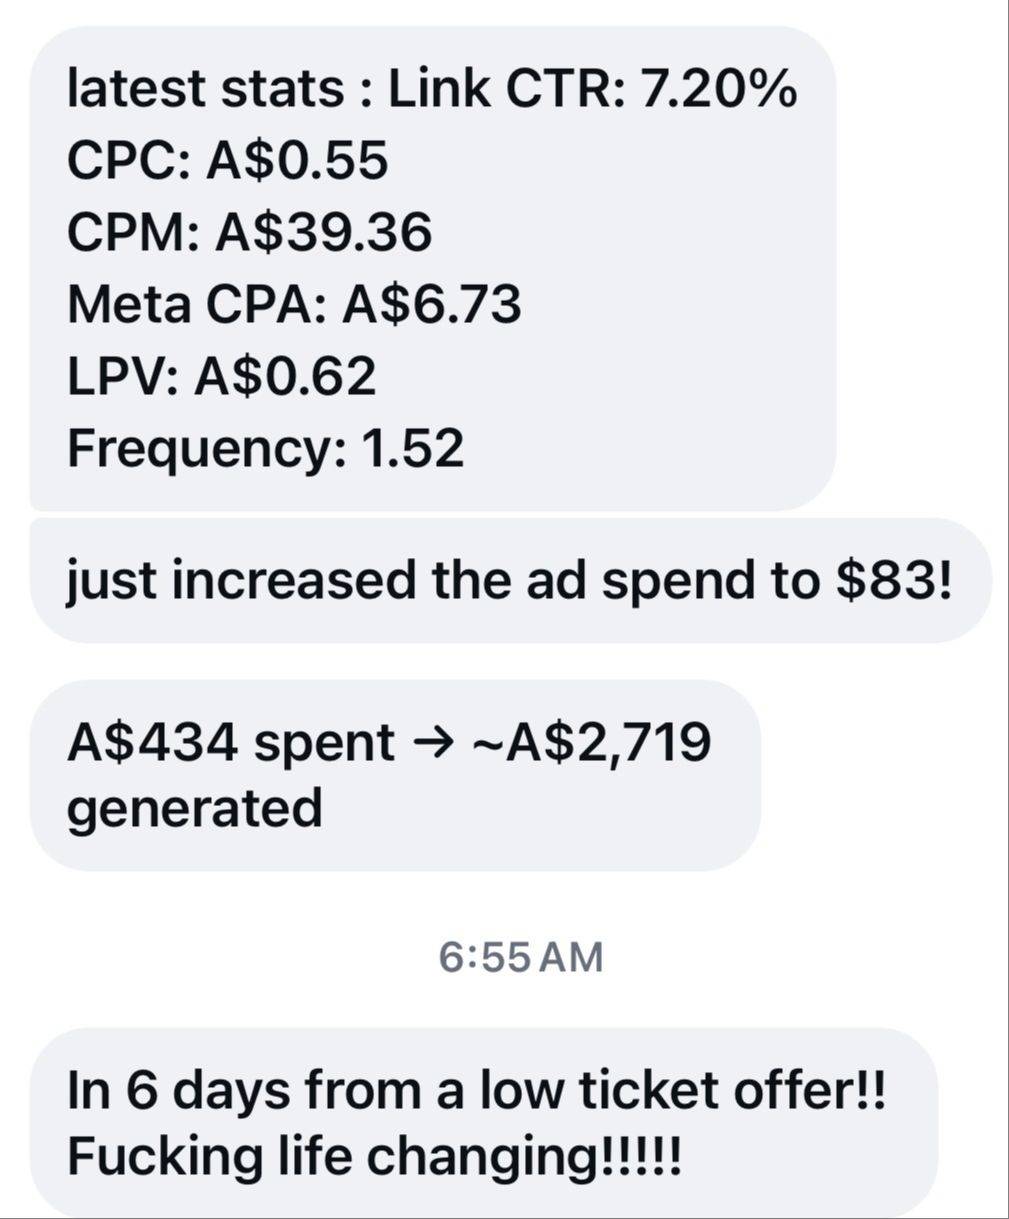The width and height of the screenshot is (1009, 1219).
Task: Click the word 'generated' in the message
Action: pos(195,808)
